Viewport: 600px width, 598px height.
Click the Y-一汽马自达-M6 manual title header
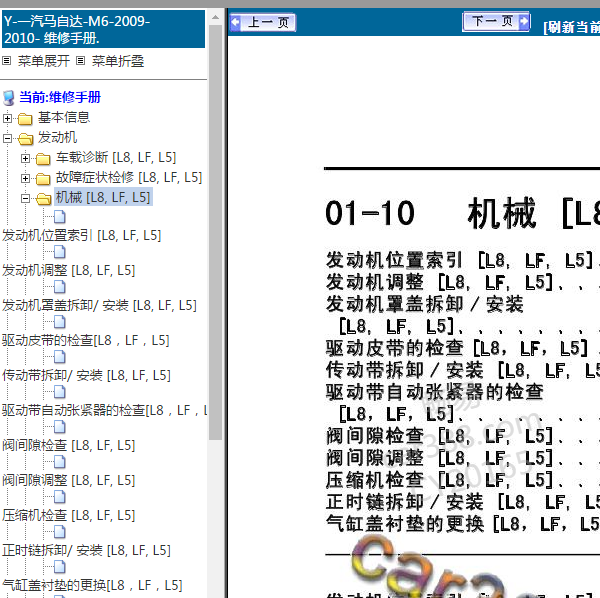tap(103, 29)
